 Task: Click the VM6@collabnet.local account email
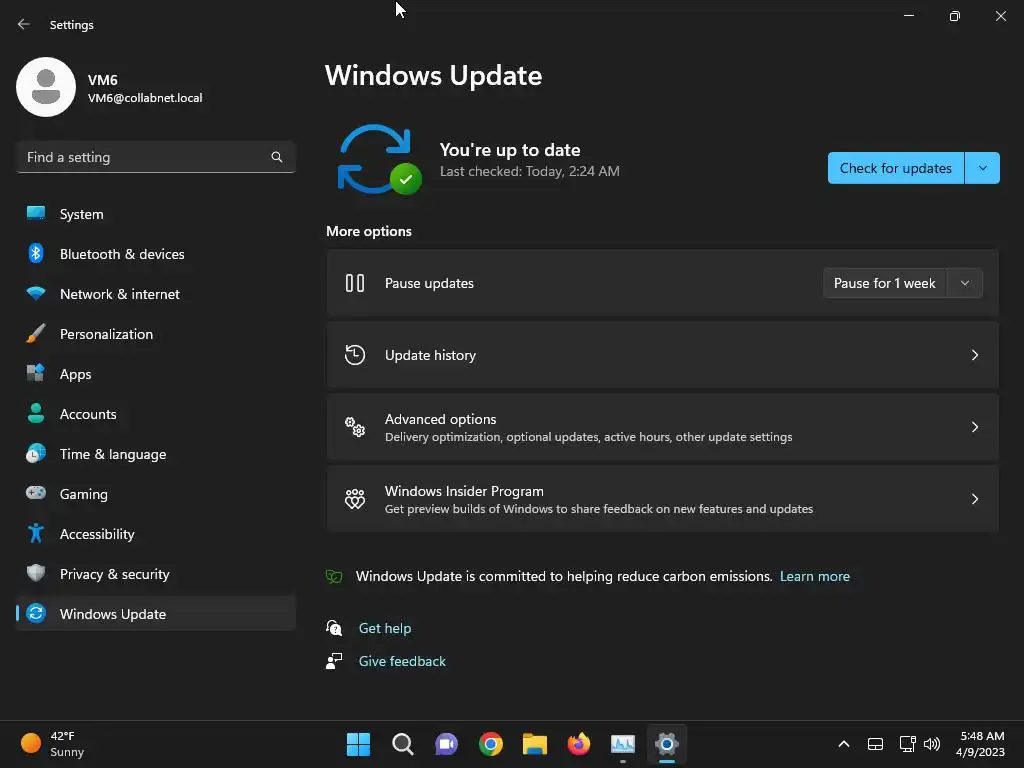point(145,98)
